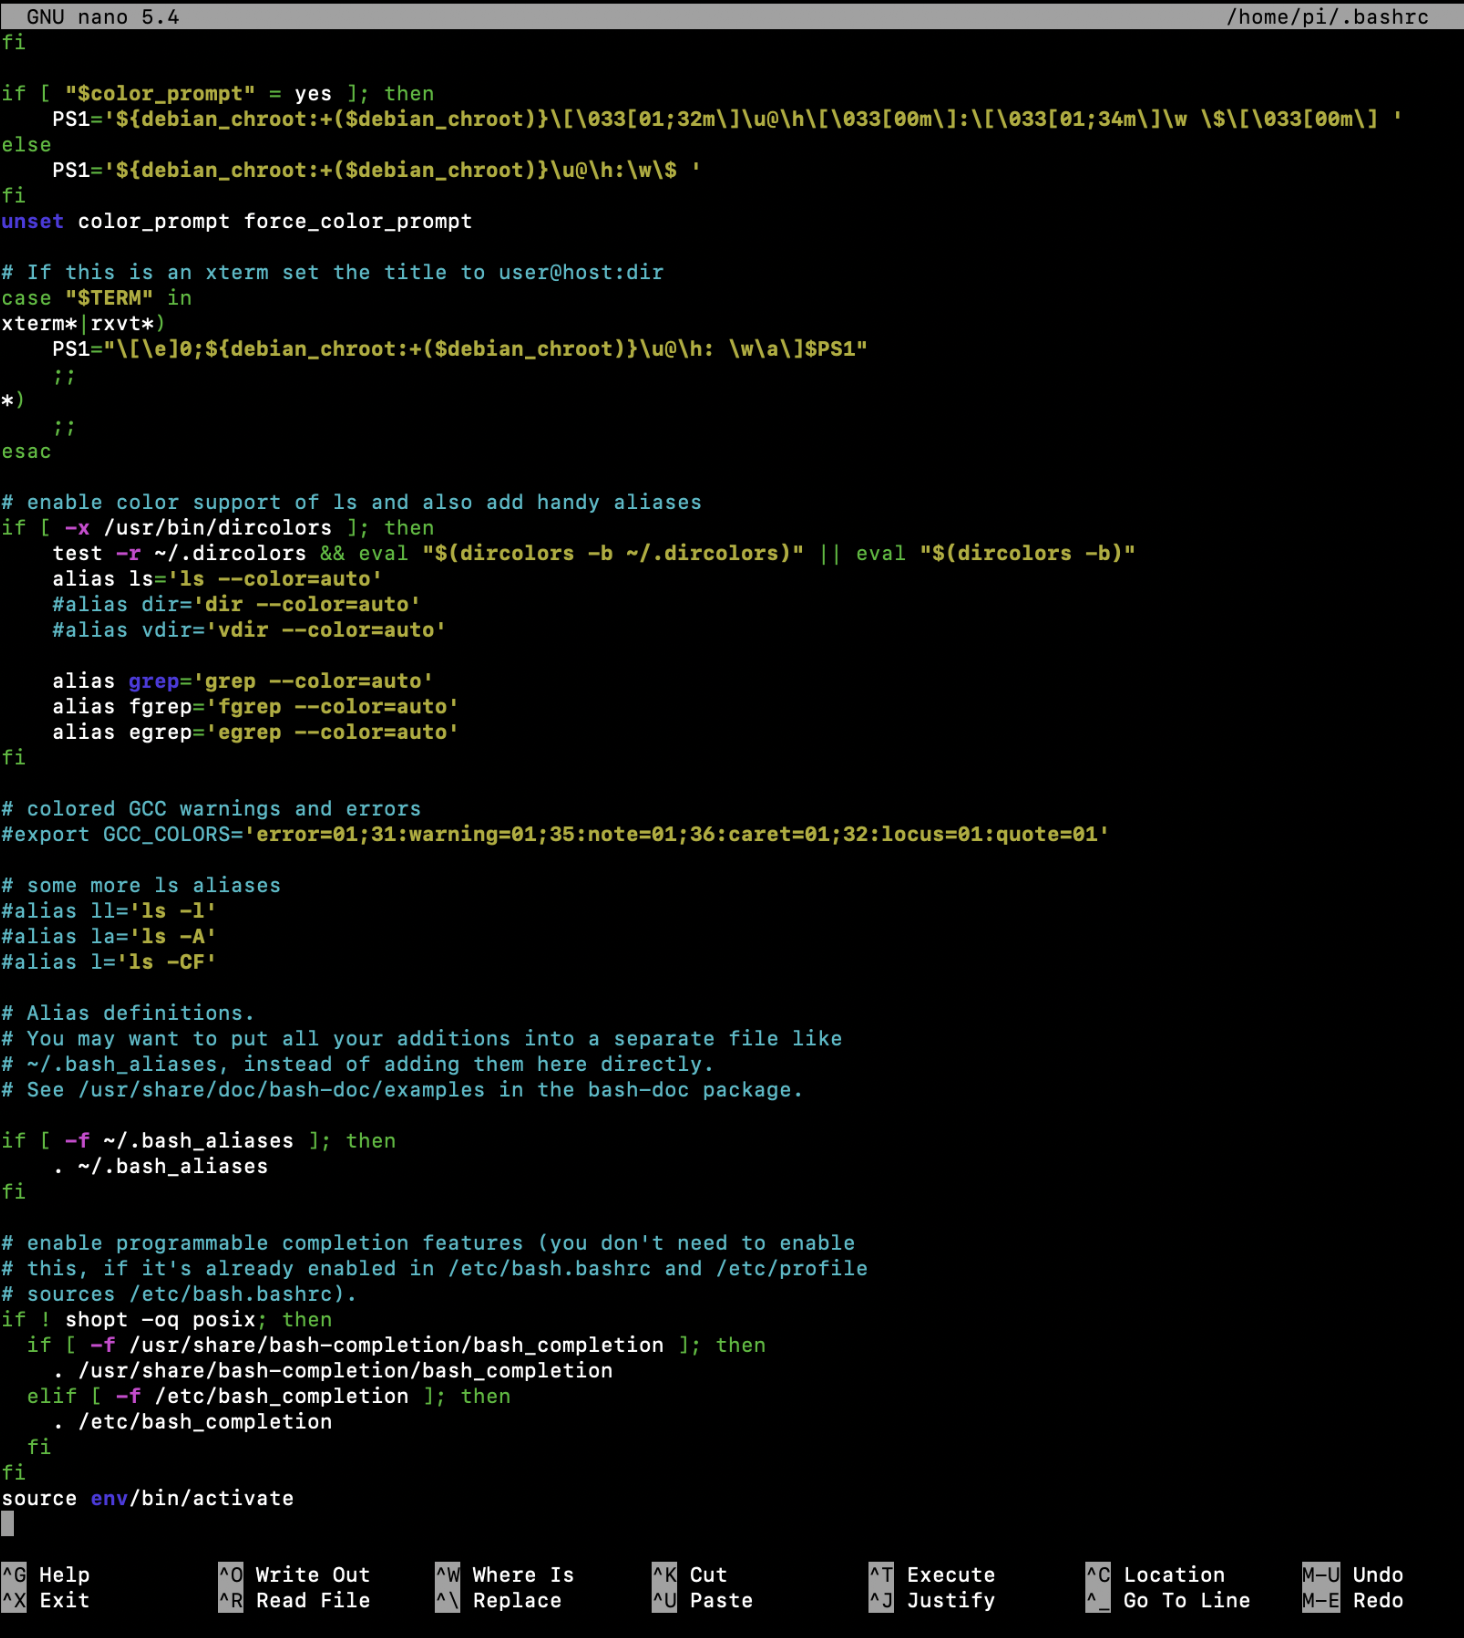This screenshot has height=1638, width=1464.
Task: Click the '# See /usr/share/doc/bash-doc/examples' comment
Action: [x=402, y=1089]
